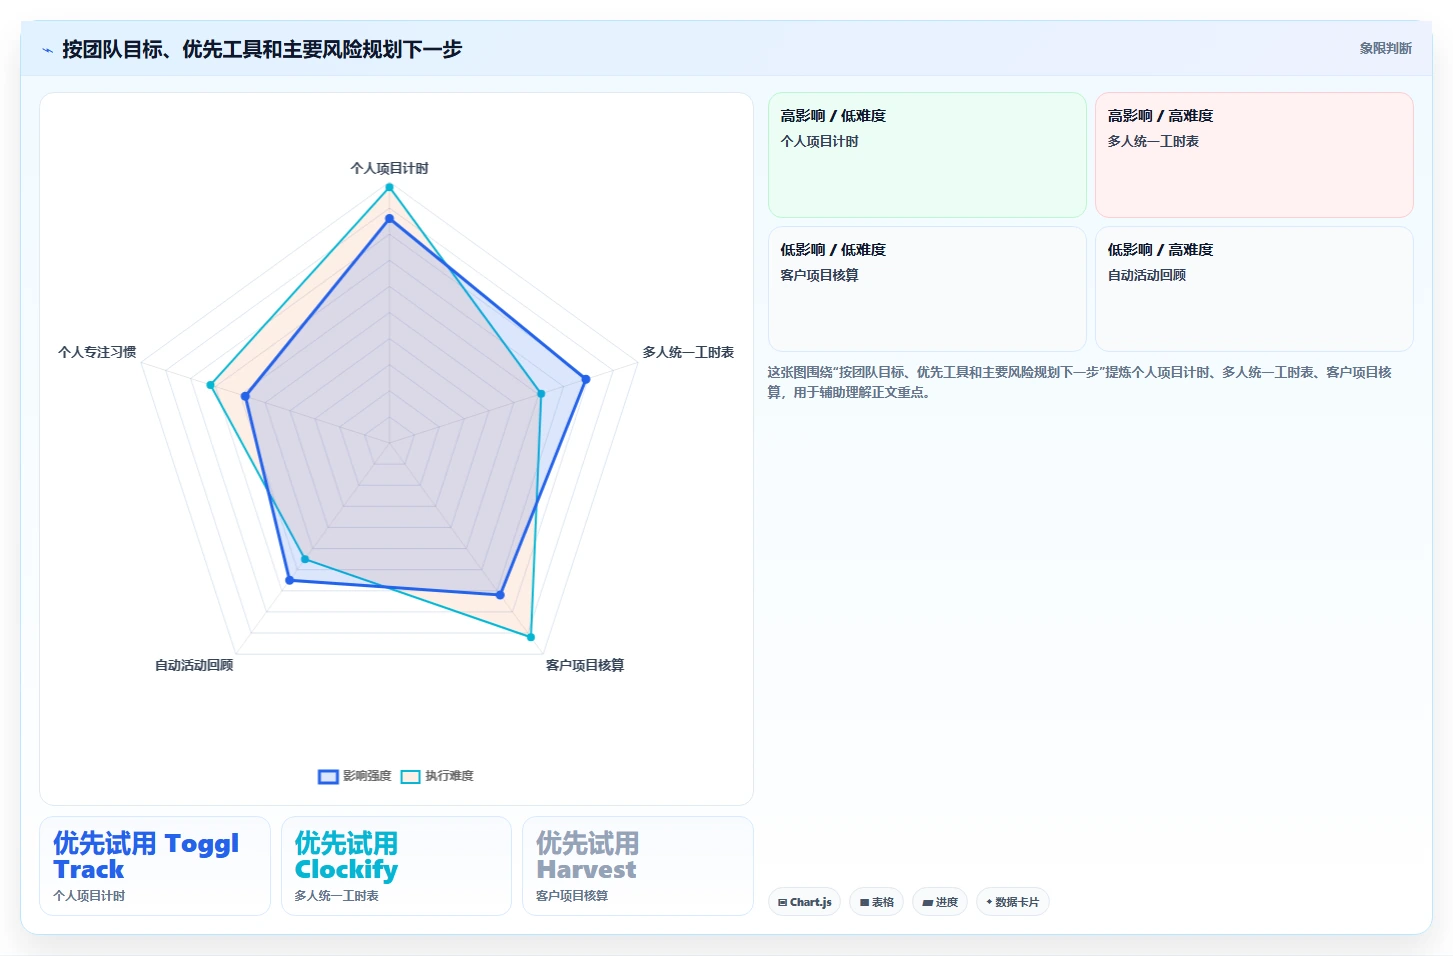
Task: Select the 个人项目计时 radar axis label
Action: pos(389,168)
